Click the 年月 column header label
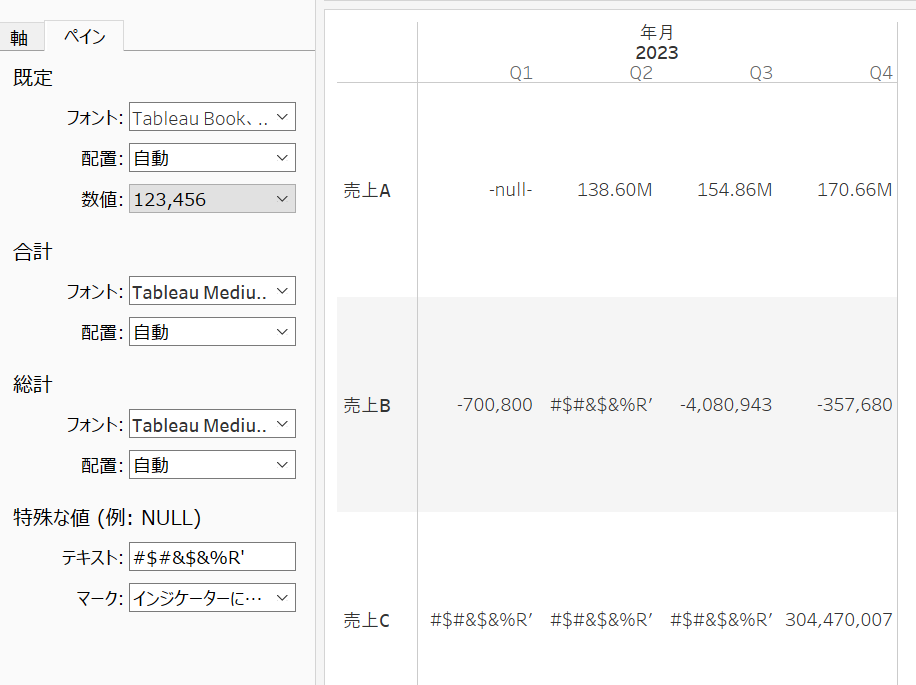 [657, 32]
